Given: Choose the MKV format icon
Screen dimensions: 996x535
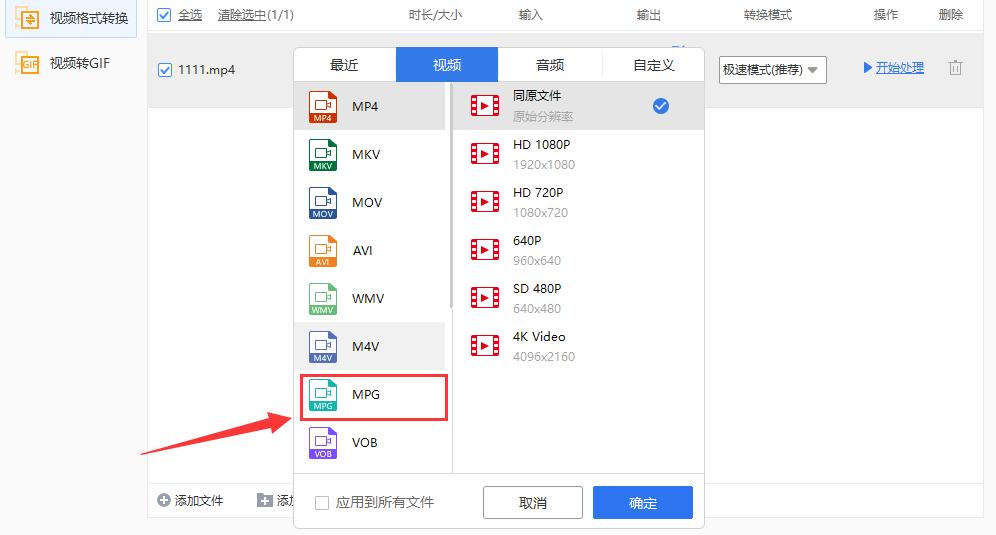Looking at the screenshot, I should coord(323,155).
